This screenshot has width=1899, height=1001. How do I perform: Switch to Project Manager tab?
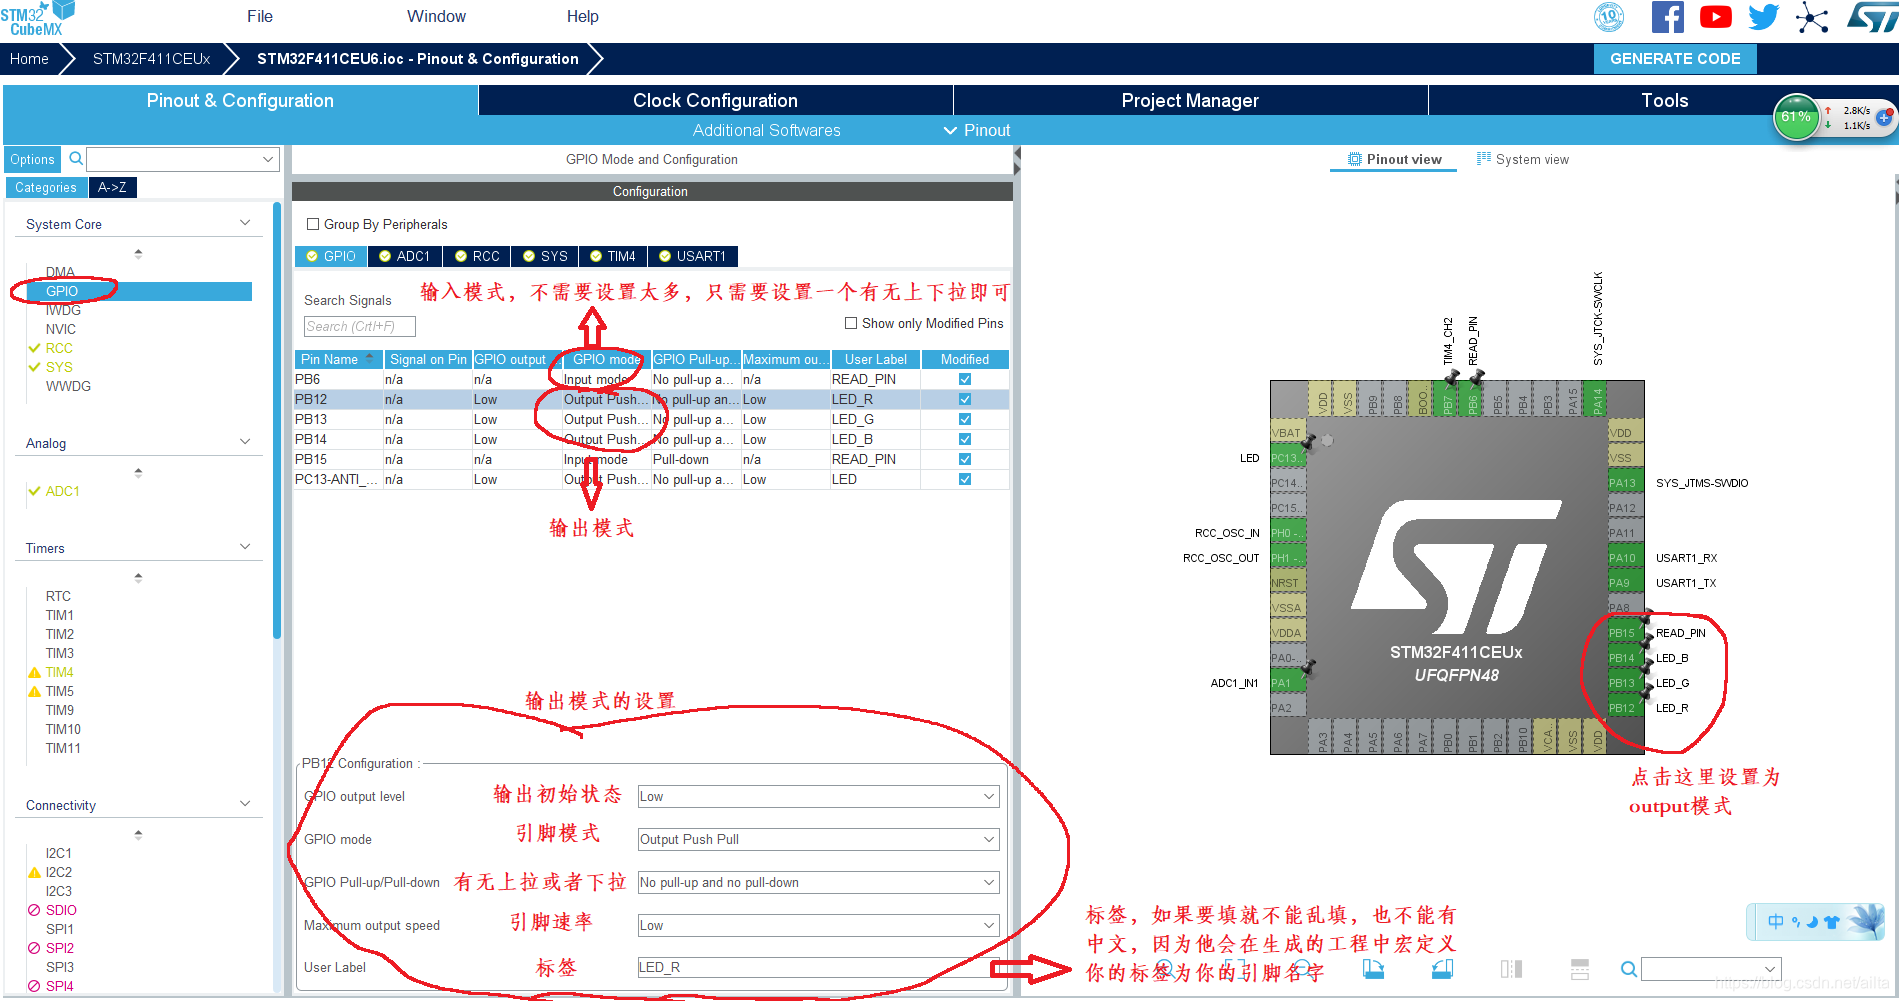point(1190,100)
